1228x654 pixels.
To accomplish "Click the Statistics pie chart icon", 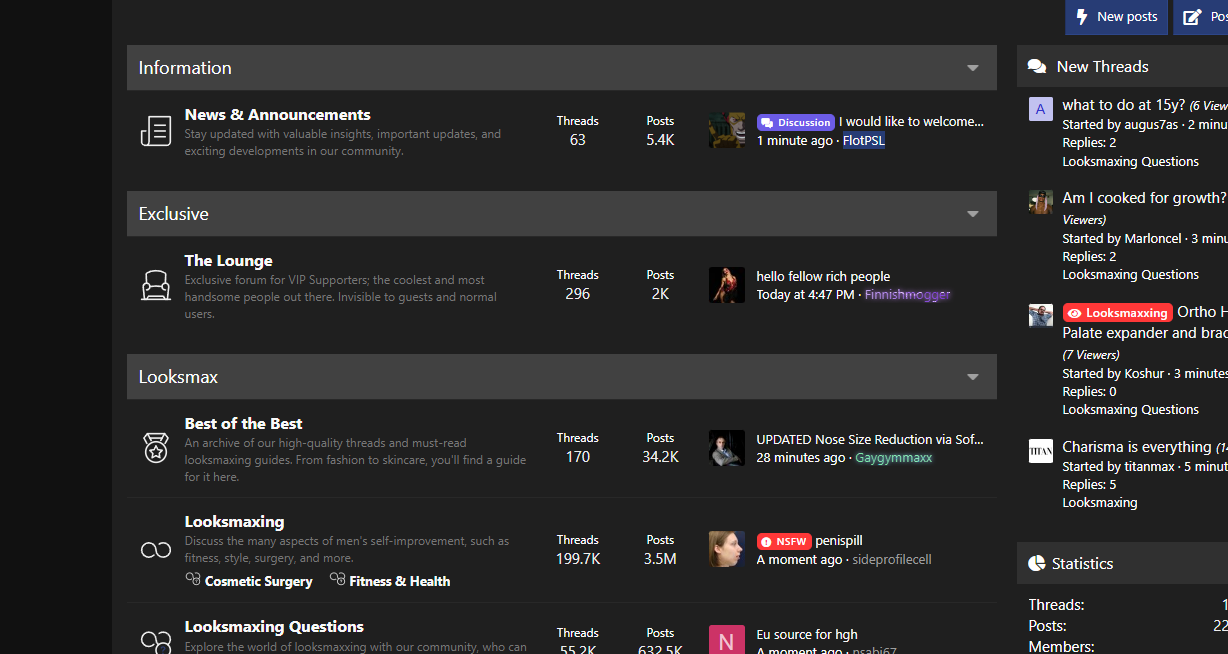I will (x=1037, y=564).
